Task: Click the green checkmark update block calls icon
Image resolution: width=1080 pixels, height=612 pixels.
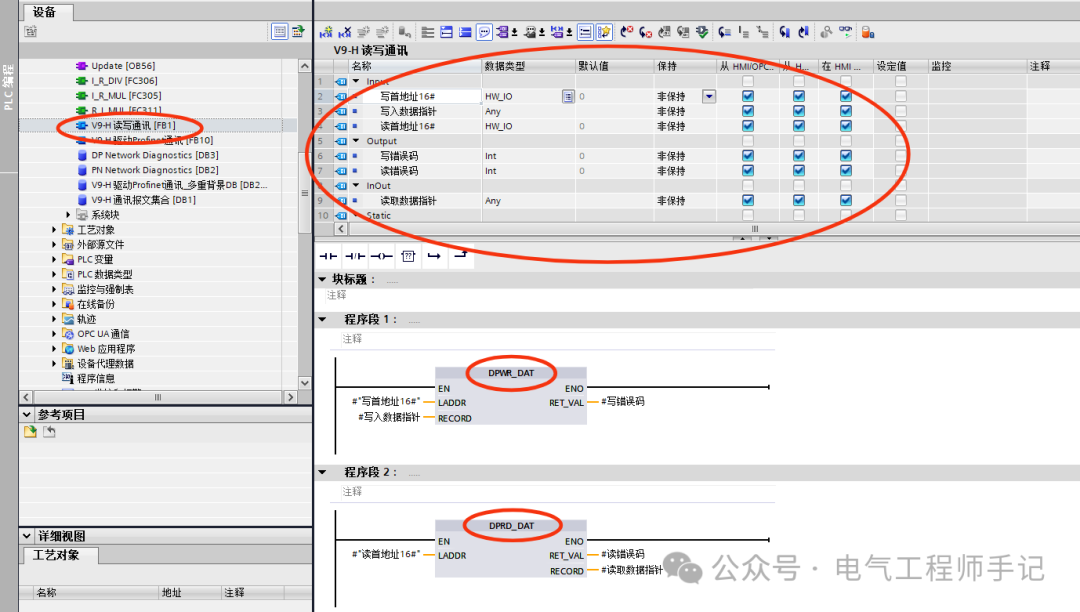Action: point(702,32)
